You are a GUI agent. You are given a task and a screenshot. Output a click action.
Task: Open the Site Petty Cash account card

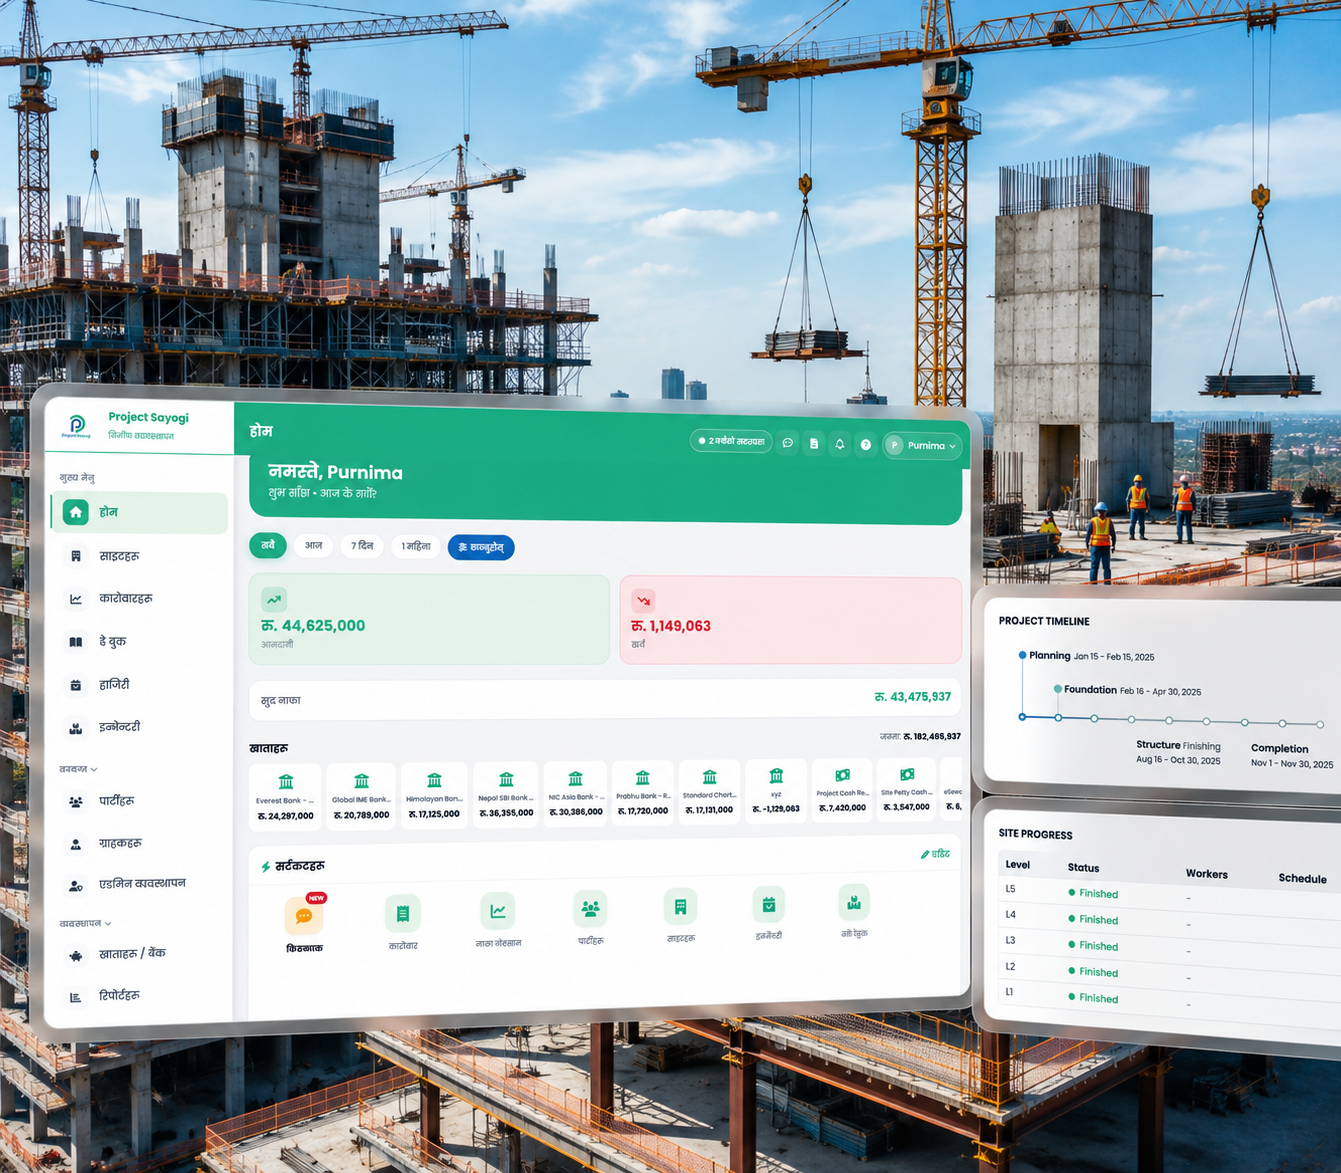coord(907,789)
